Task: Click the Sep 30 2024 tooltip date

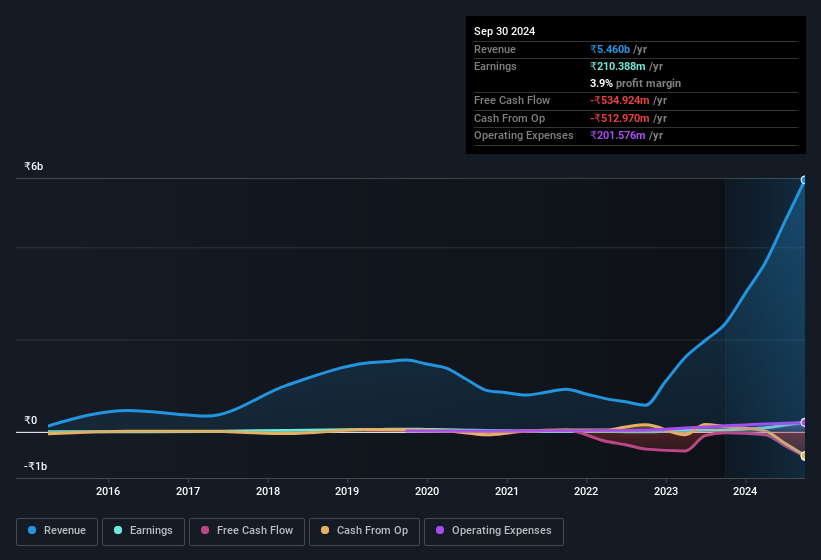Action: coord(504,31)
